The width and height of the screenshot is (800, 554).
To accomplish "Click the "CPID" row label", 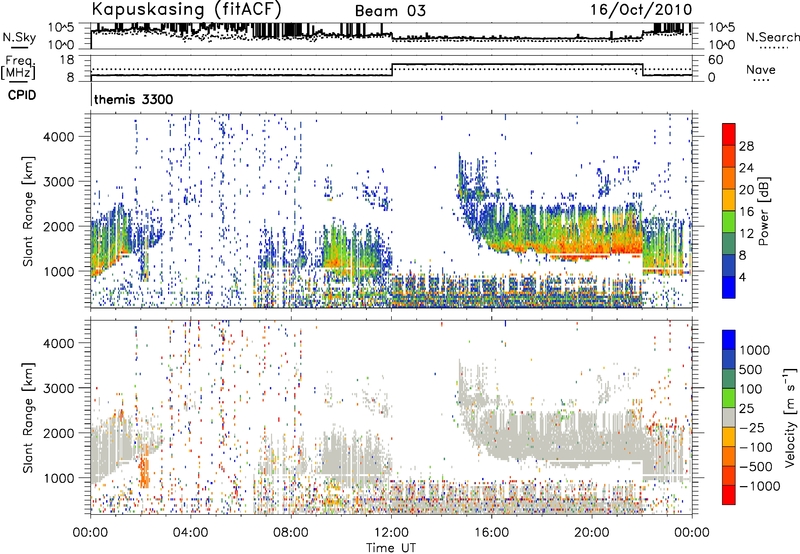I will coord(22,95).
